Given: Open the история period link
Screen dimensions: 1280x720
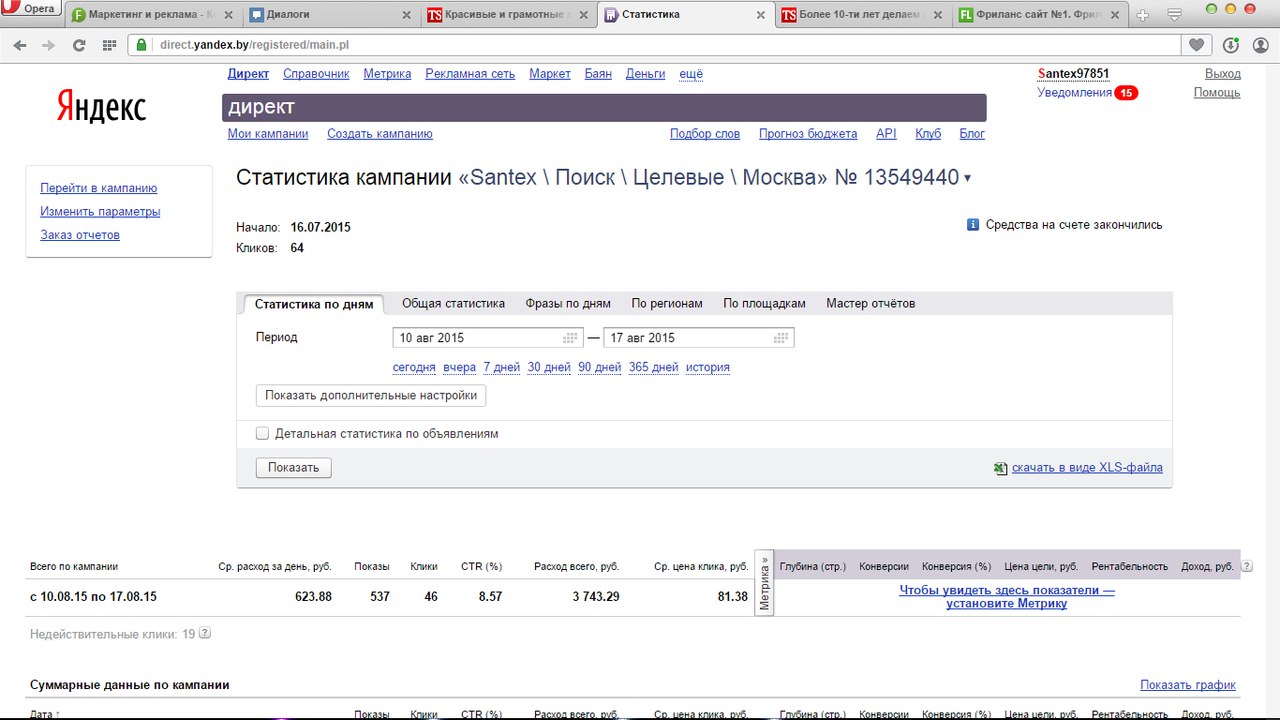Looking at the screenshot, I should pos(708,367).
